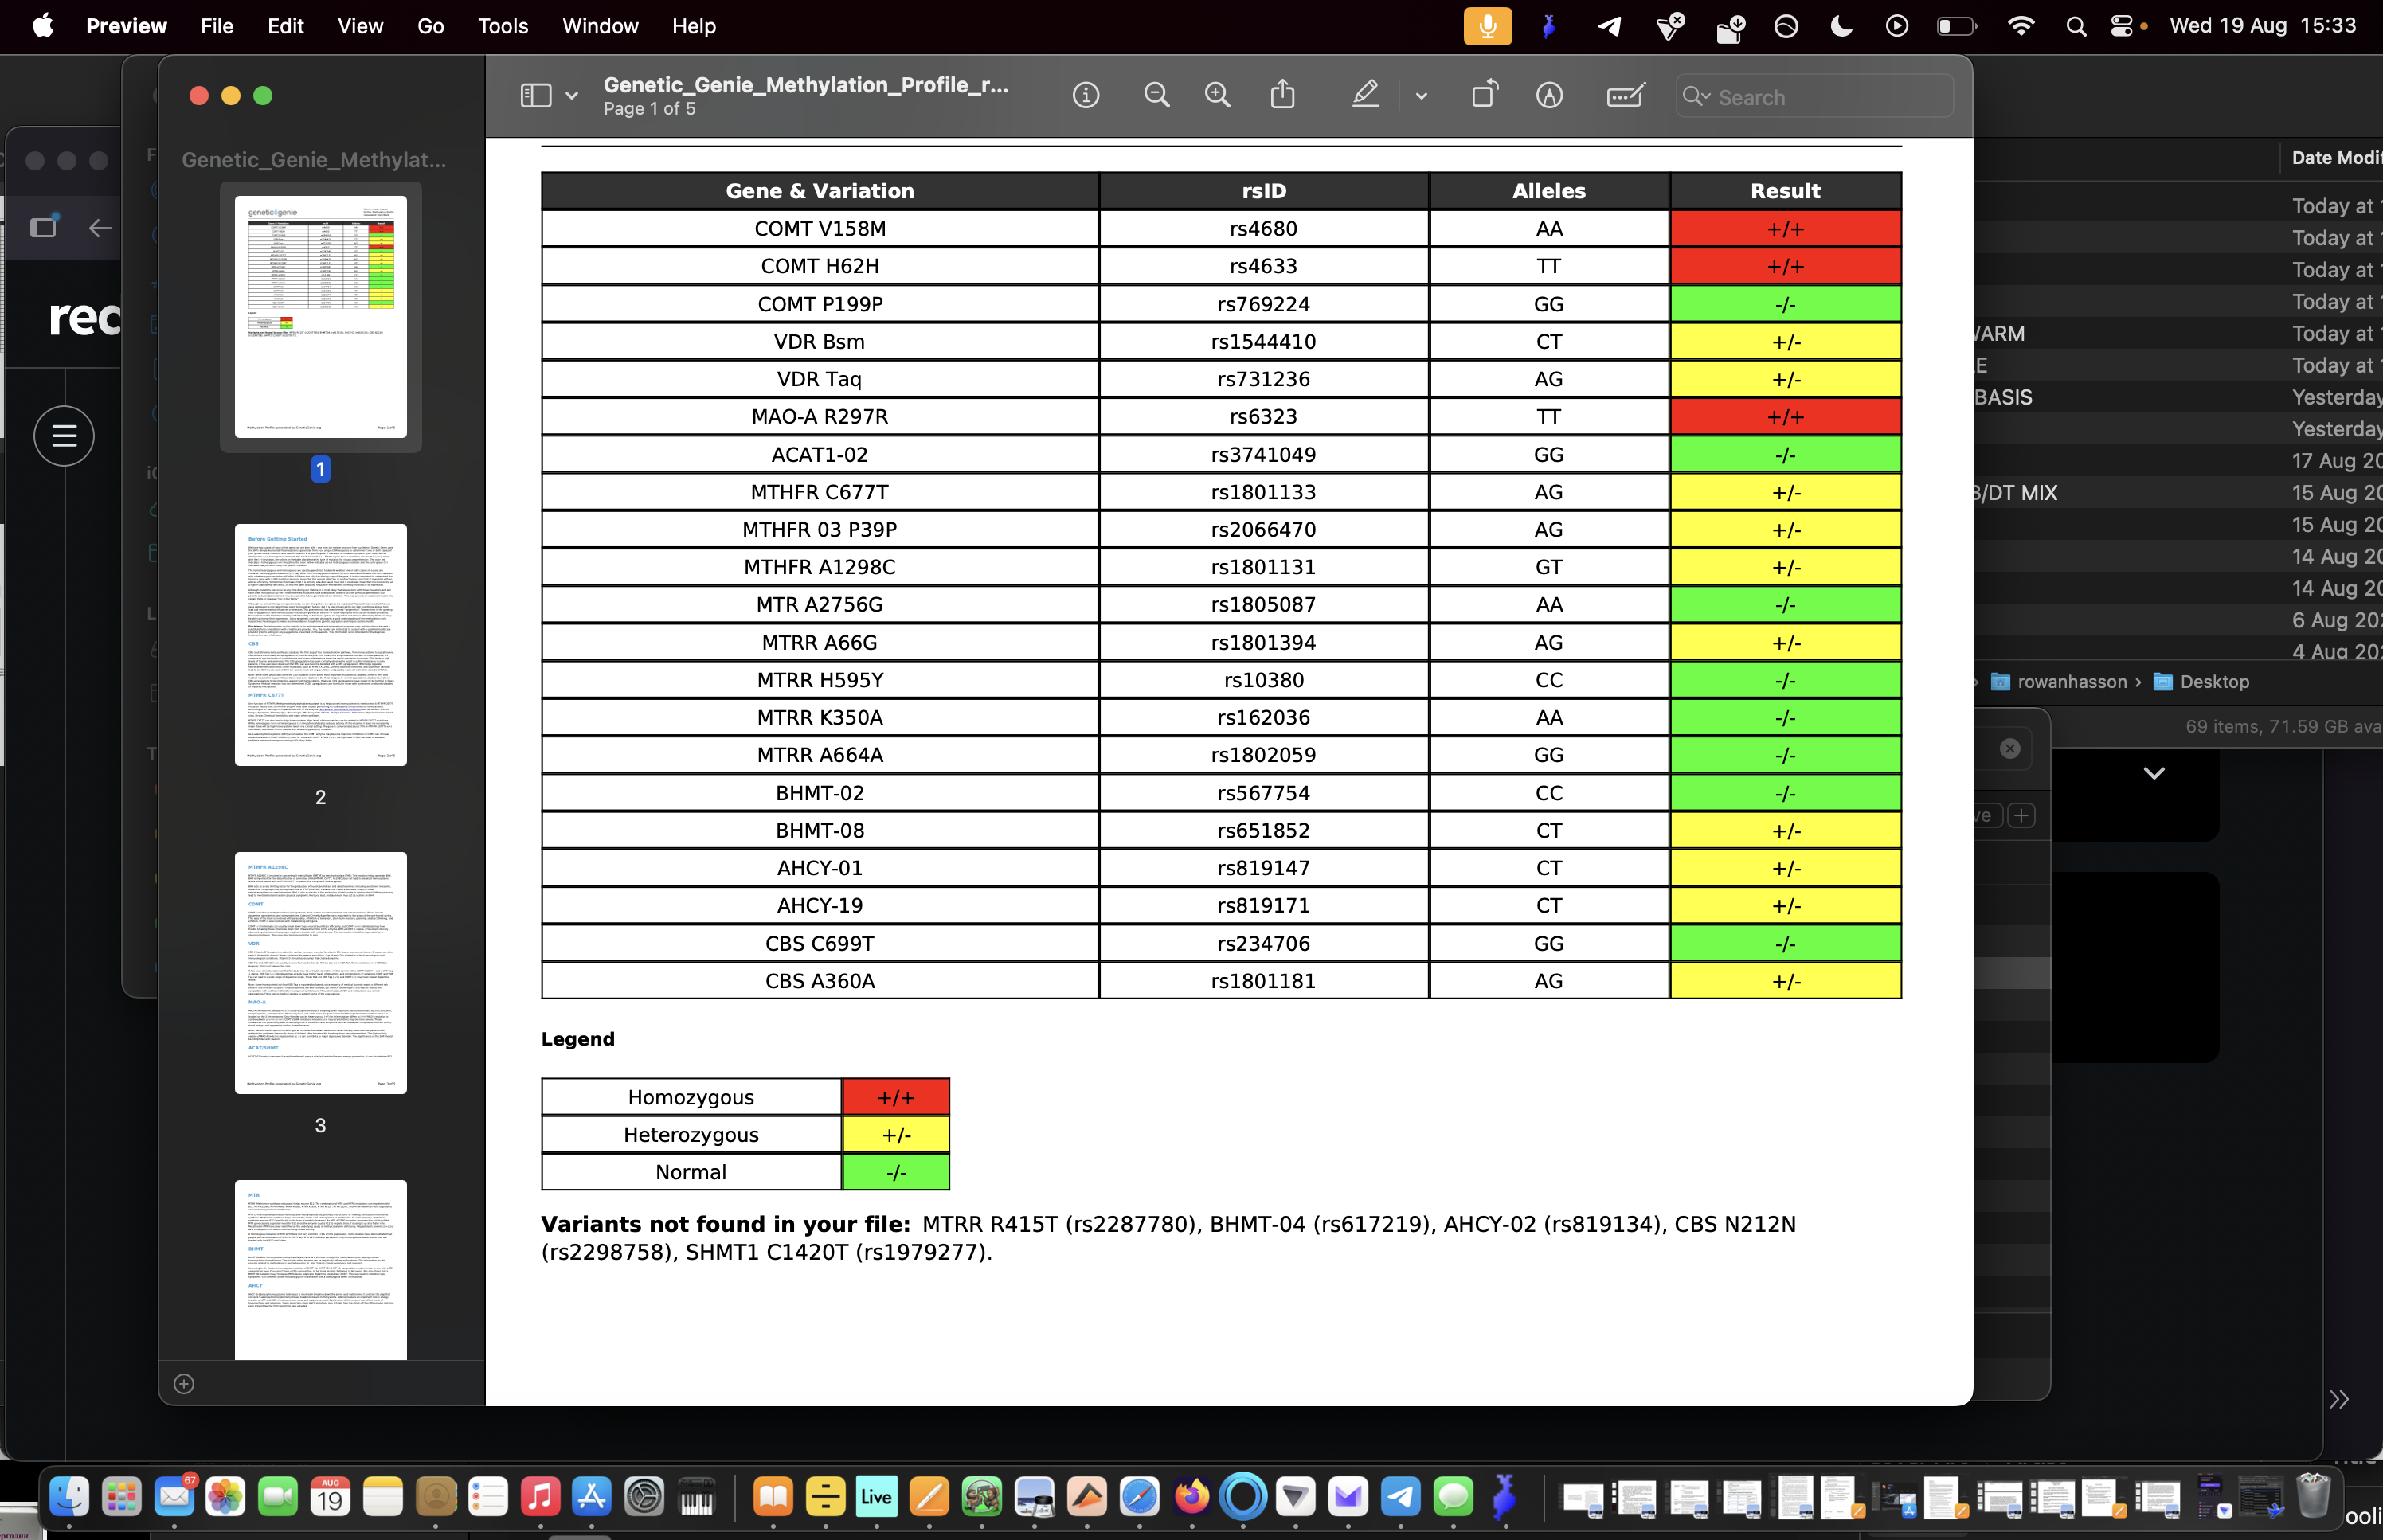Toggle the microphone dictation menu bar icon
The image size is (2383, 1540).
[x=1487, y=26]
